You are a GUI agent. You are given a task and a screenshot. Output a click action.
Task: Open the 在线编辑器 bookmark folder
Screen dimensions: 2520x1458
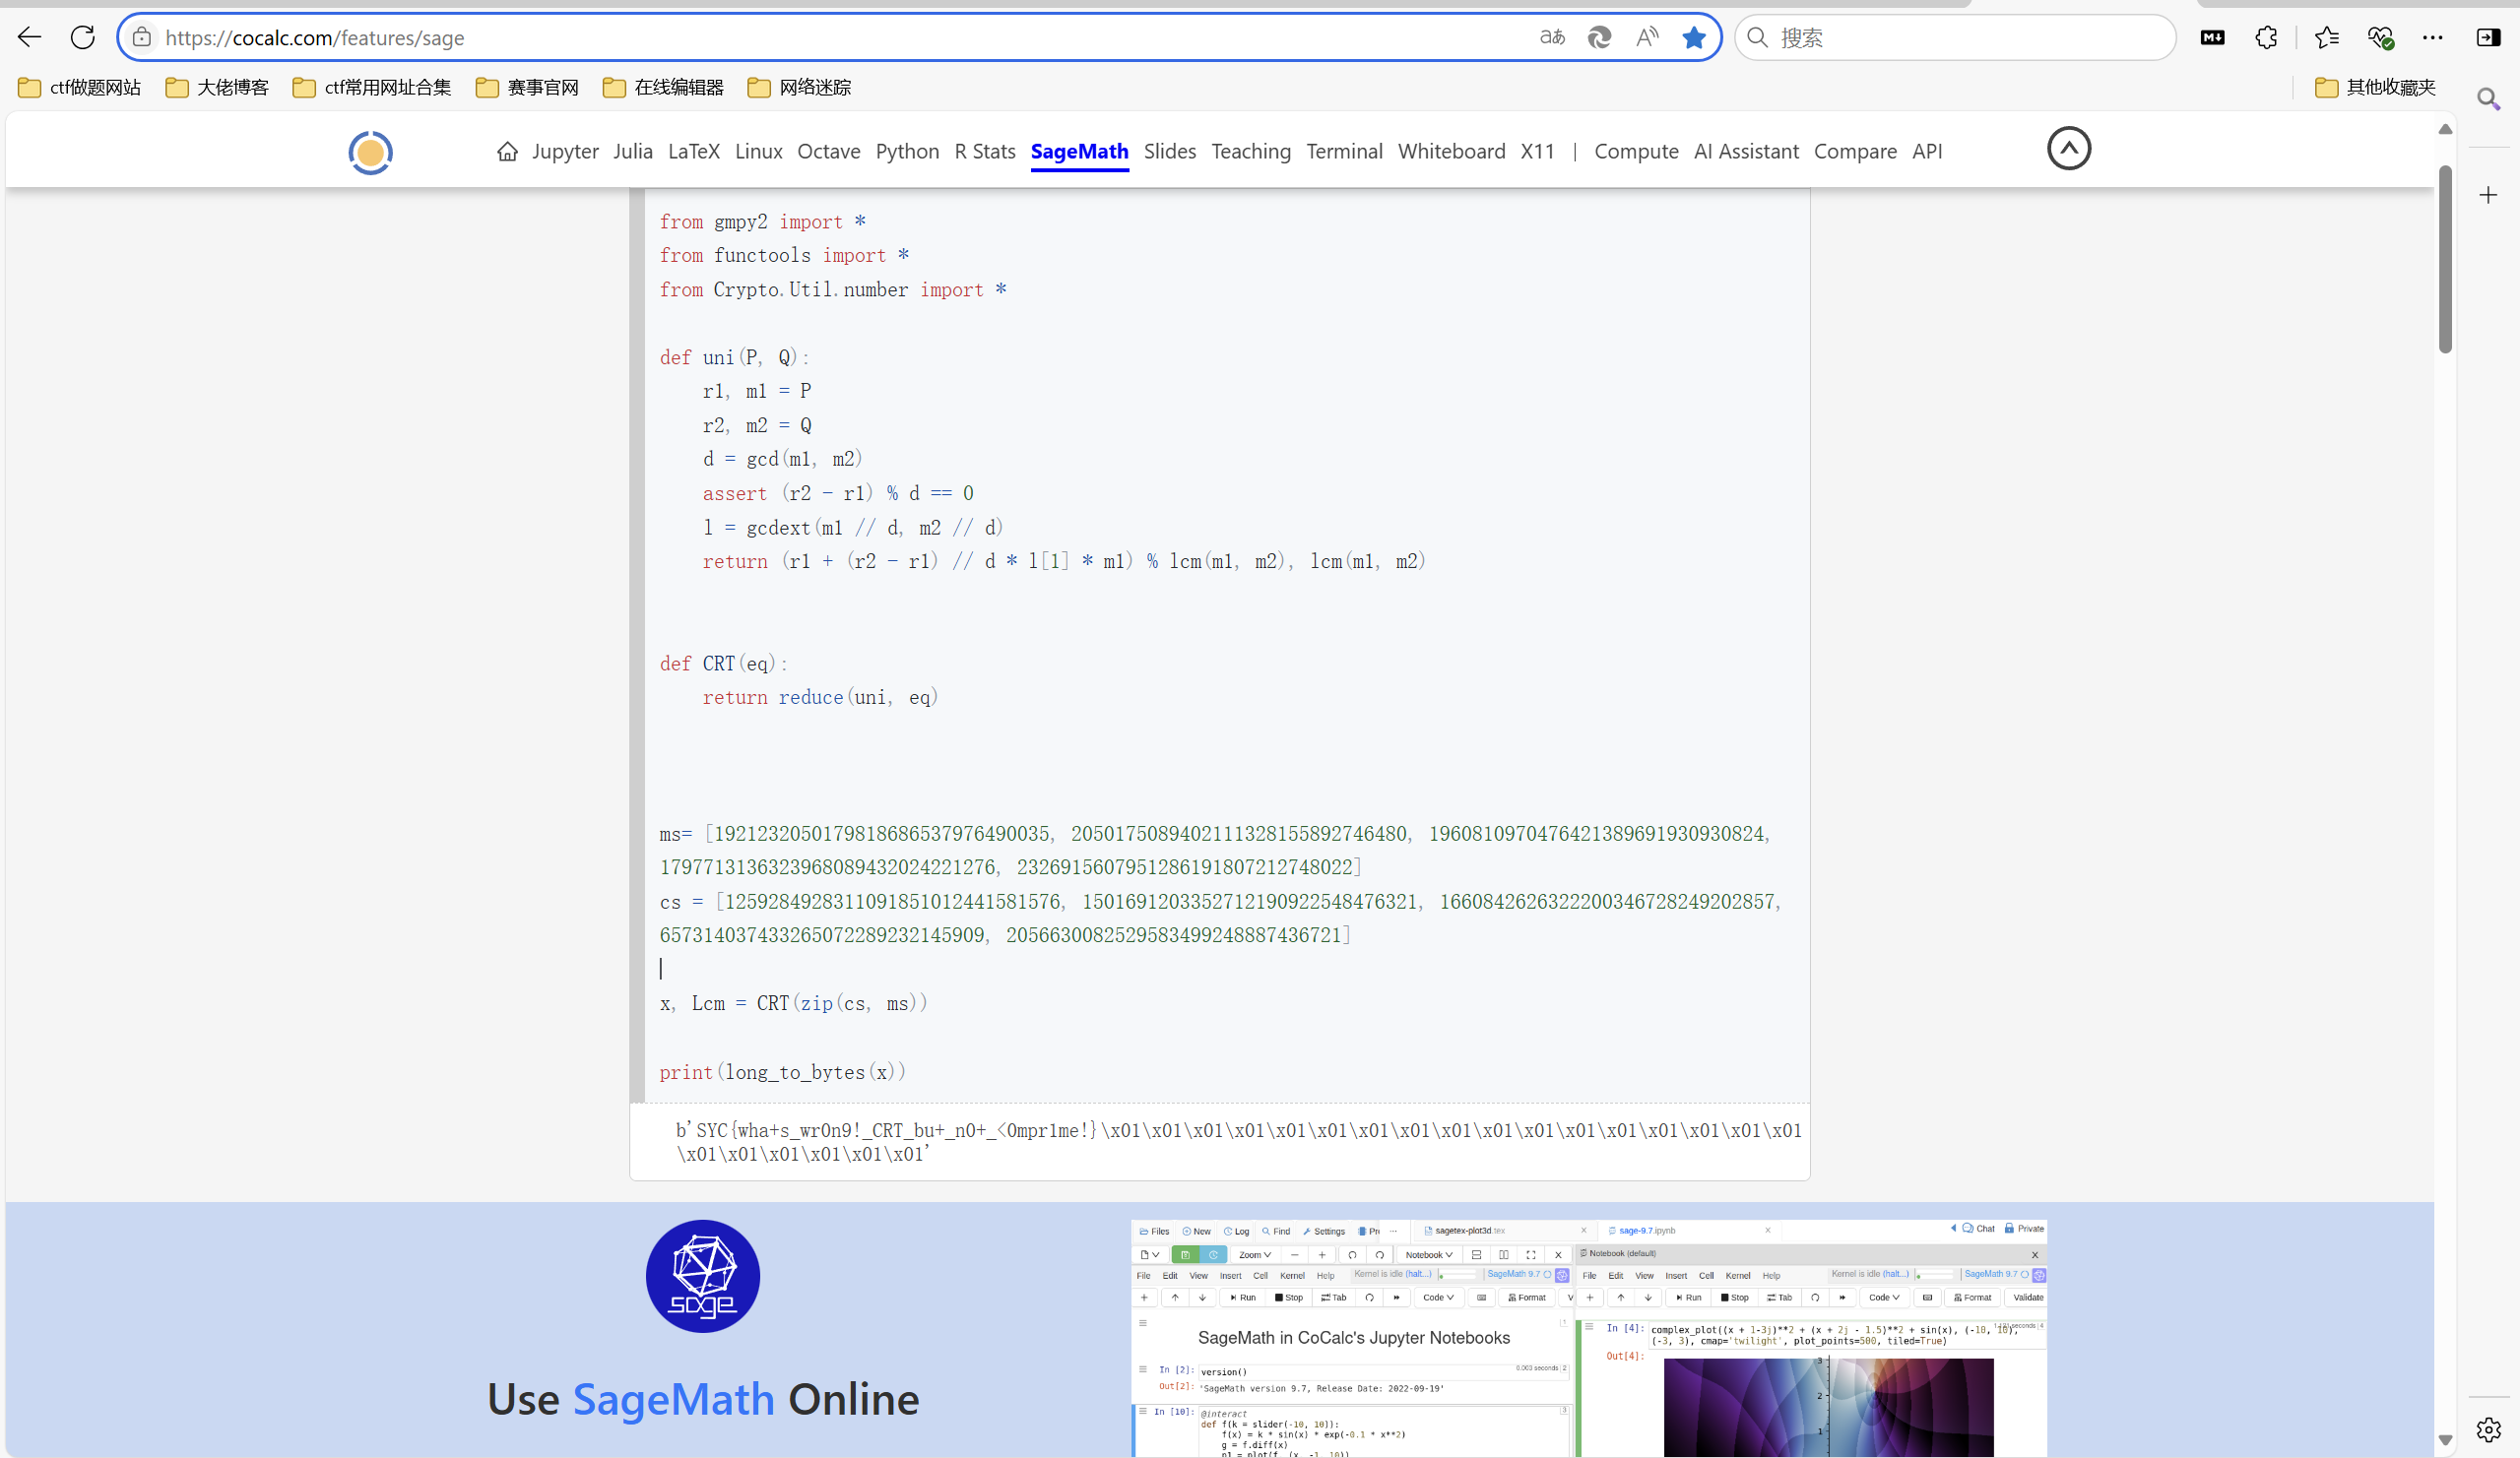(664, 87)
